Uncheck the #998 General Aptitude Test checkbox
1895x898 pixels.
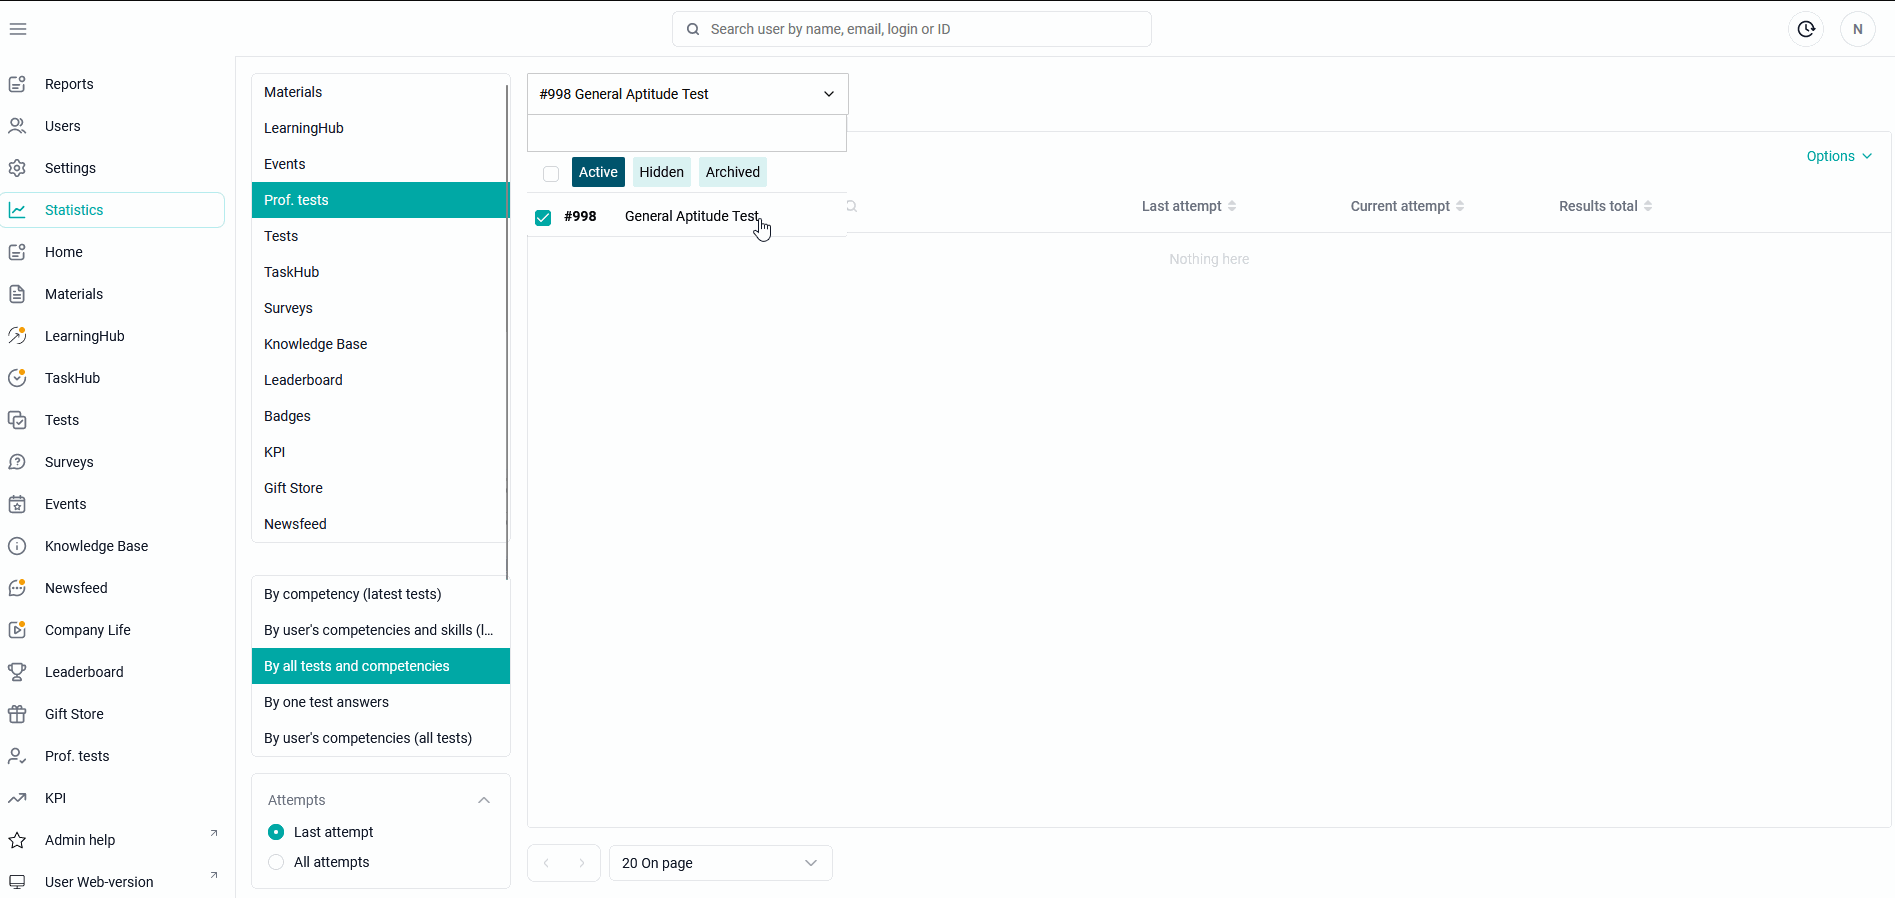543,217
